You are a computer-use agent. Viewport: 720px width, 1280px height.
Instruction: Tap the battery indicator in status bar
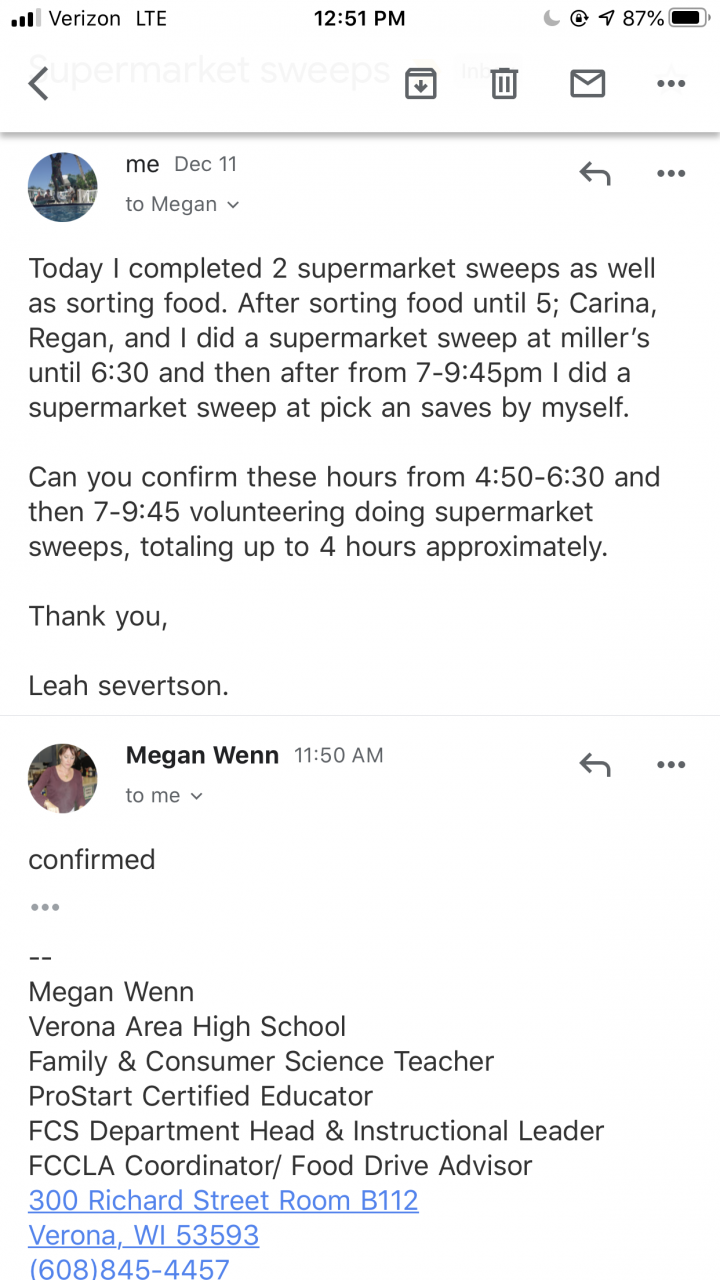[689, 18]
